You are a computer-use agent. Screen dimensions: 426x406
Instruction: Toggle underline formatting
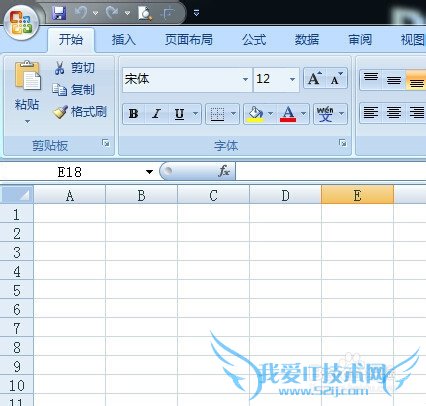coord(180,114)
